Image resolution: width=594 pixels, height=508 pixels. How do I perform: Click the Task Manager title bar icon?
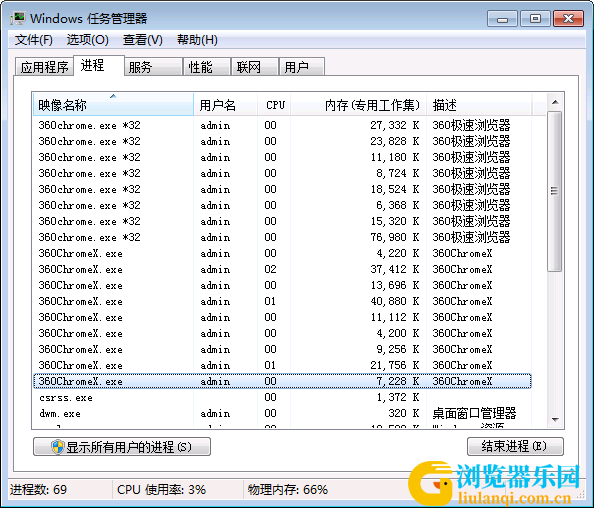[17, 19]
